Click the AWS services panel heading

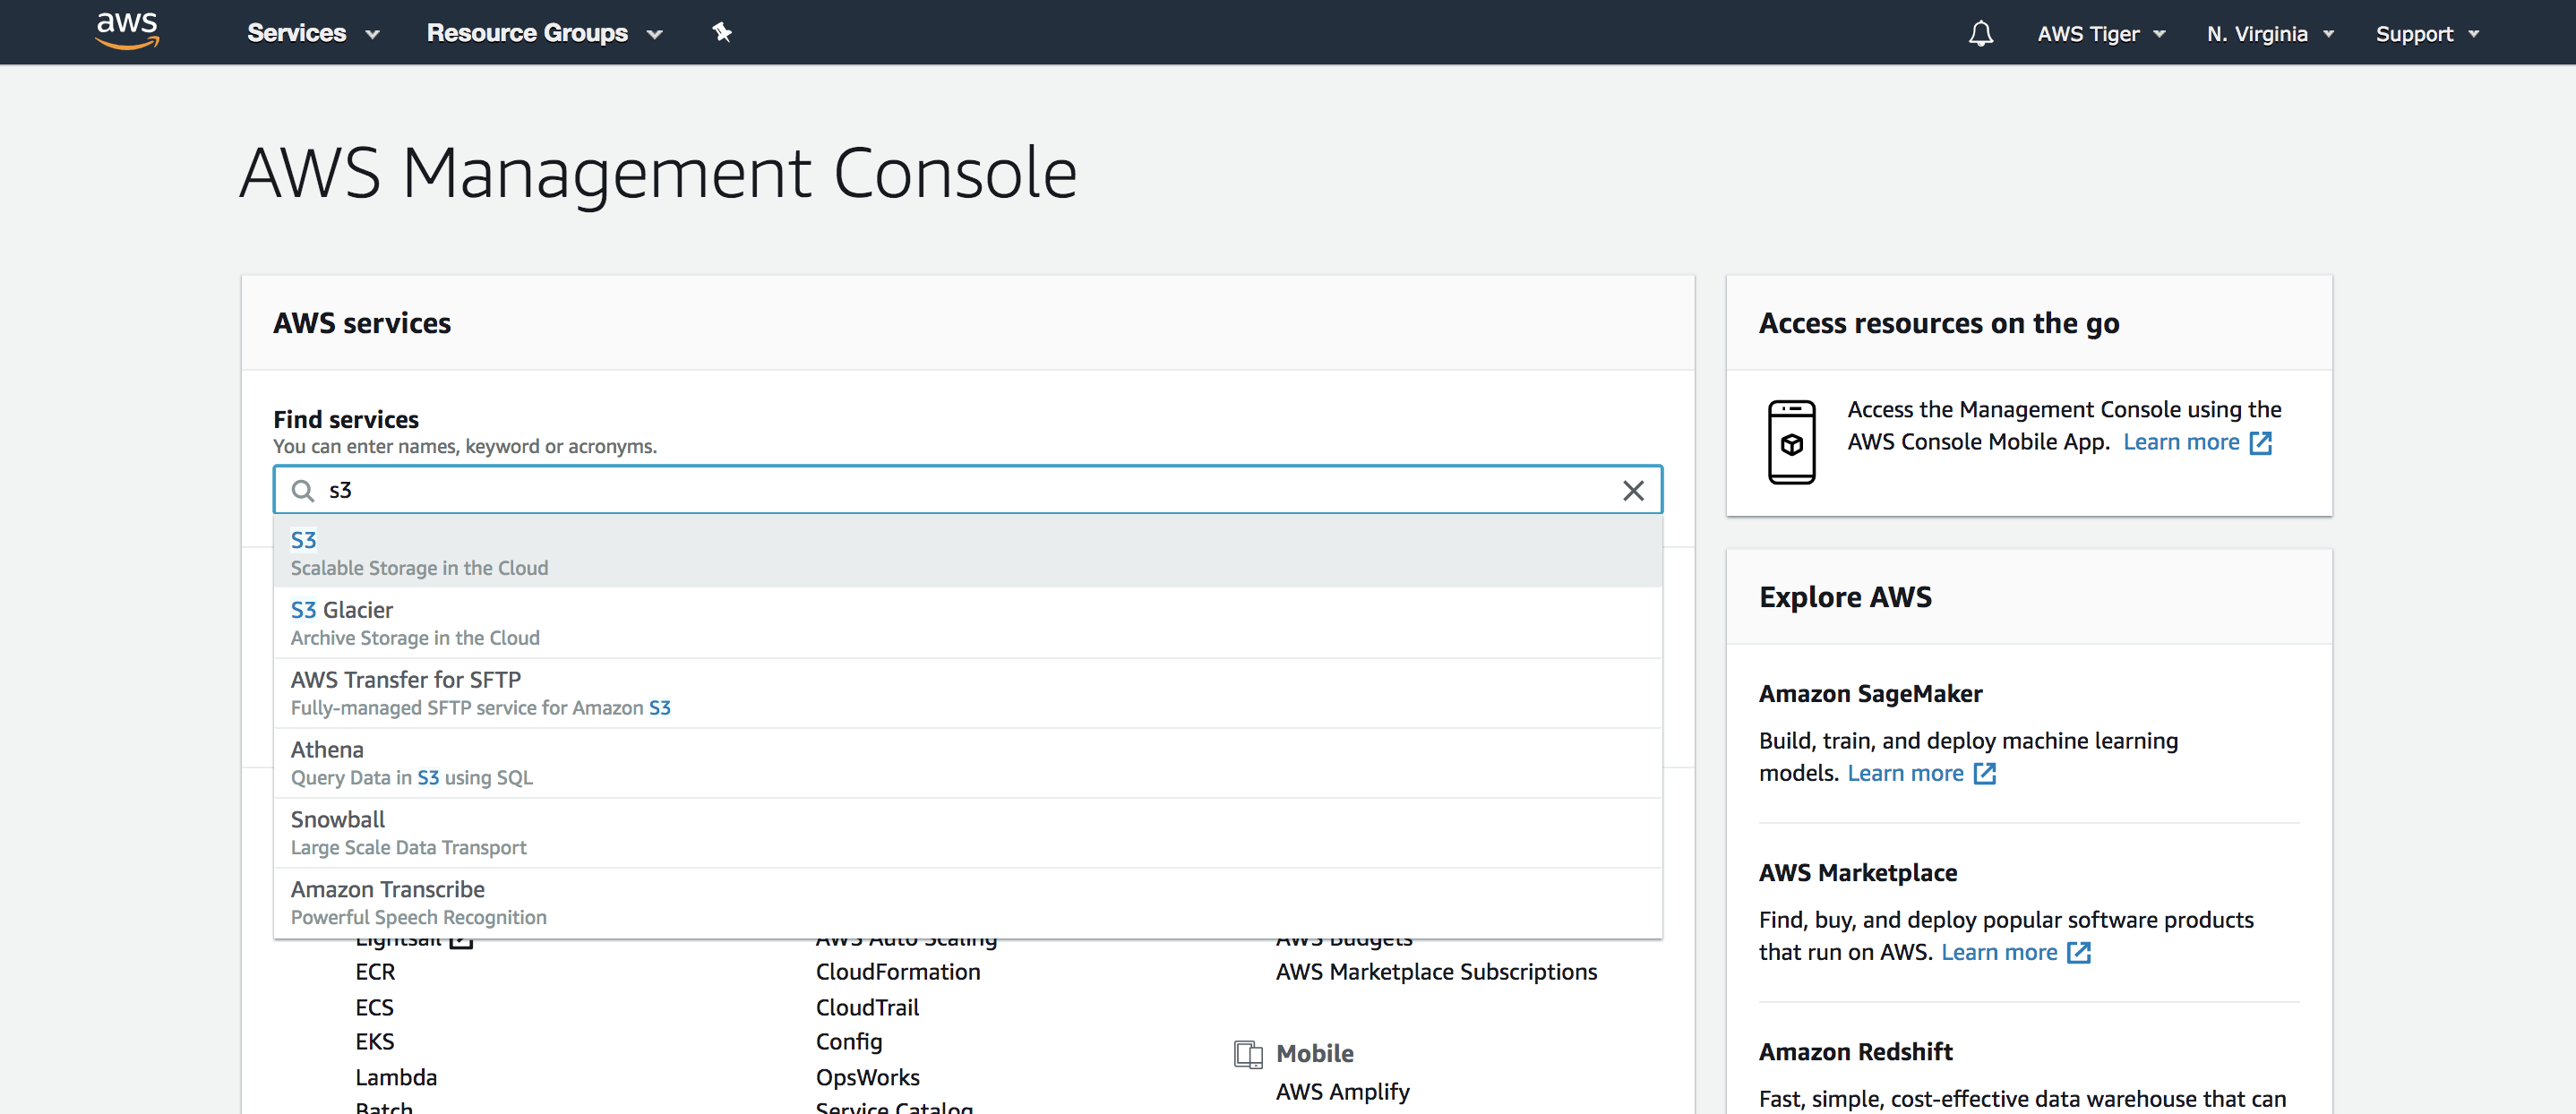[362, 323]
